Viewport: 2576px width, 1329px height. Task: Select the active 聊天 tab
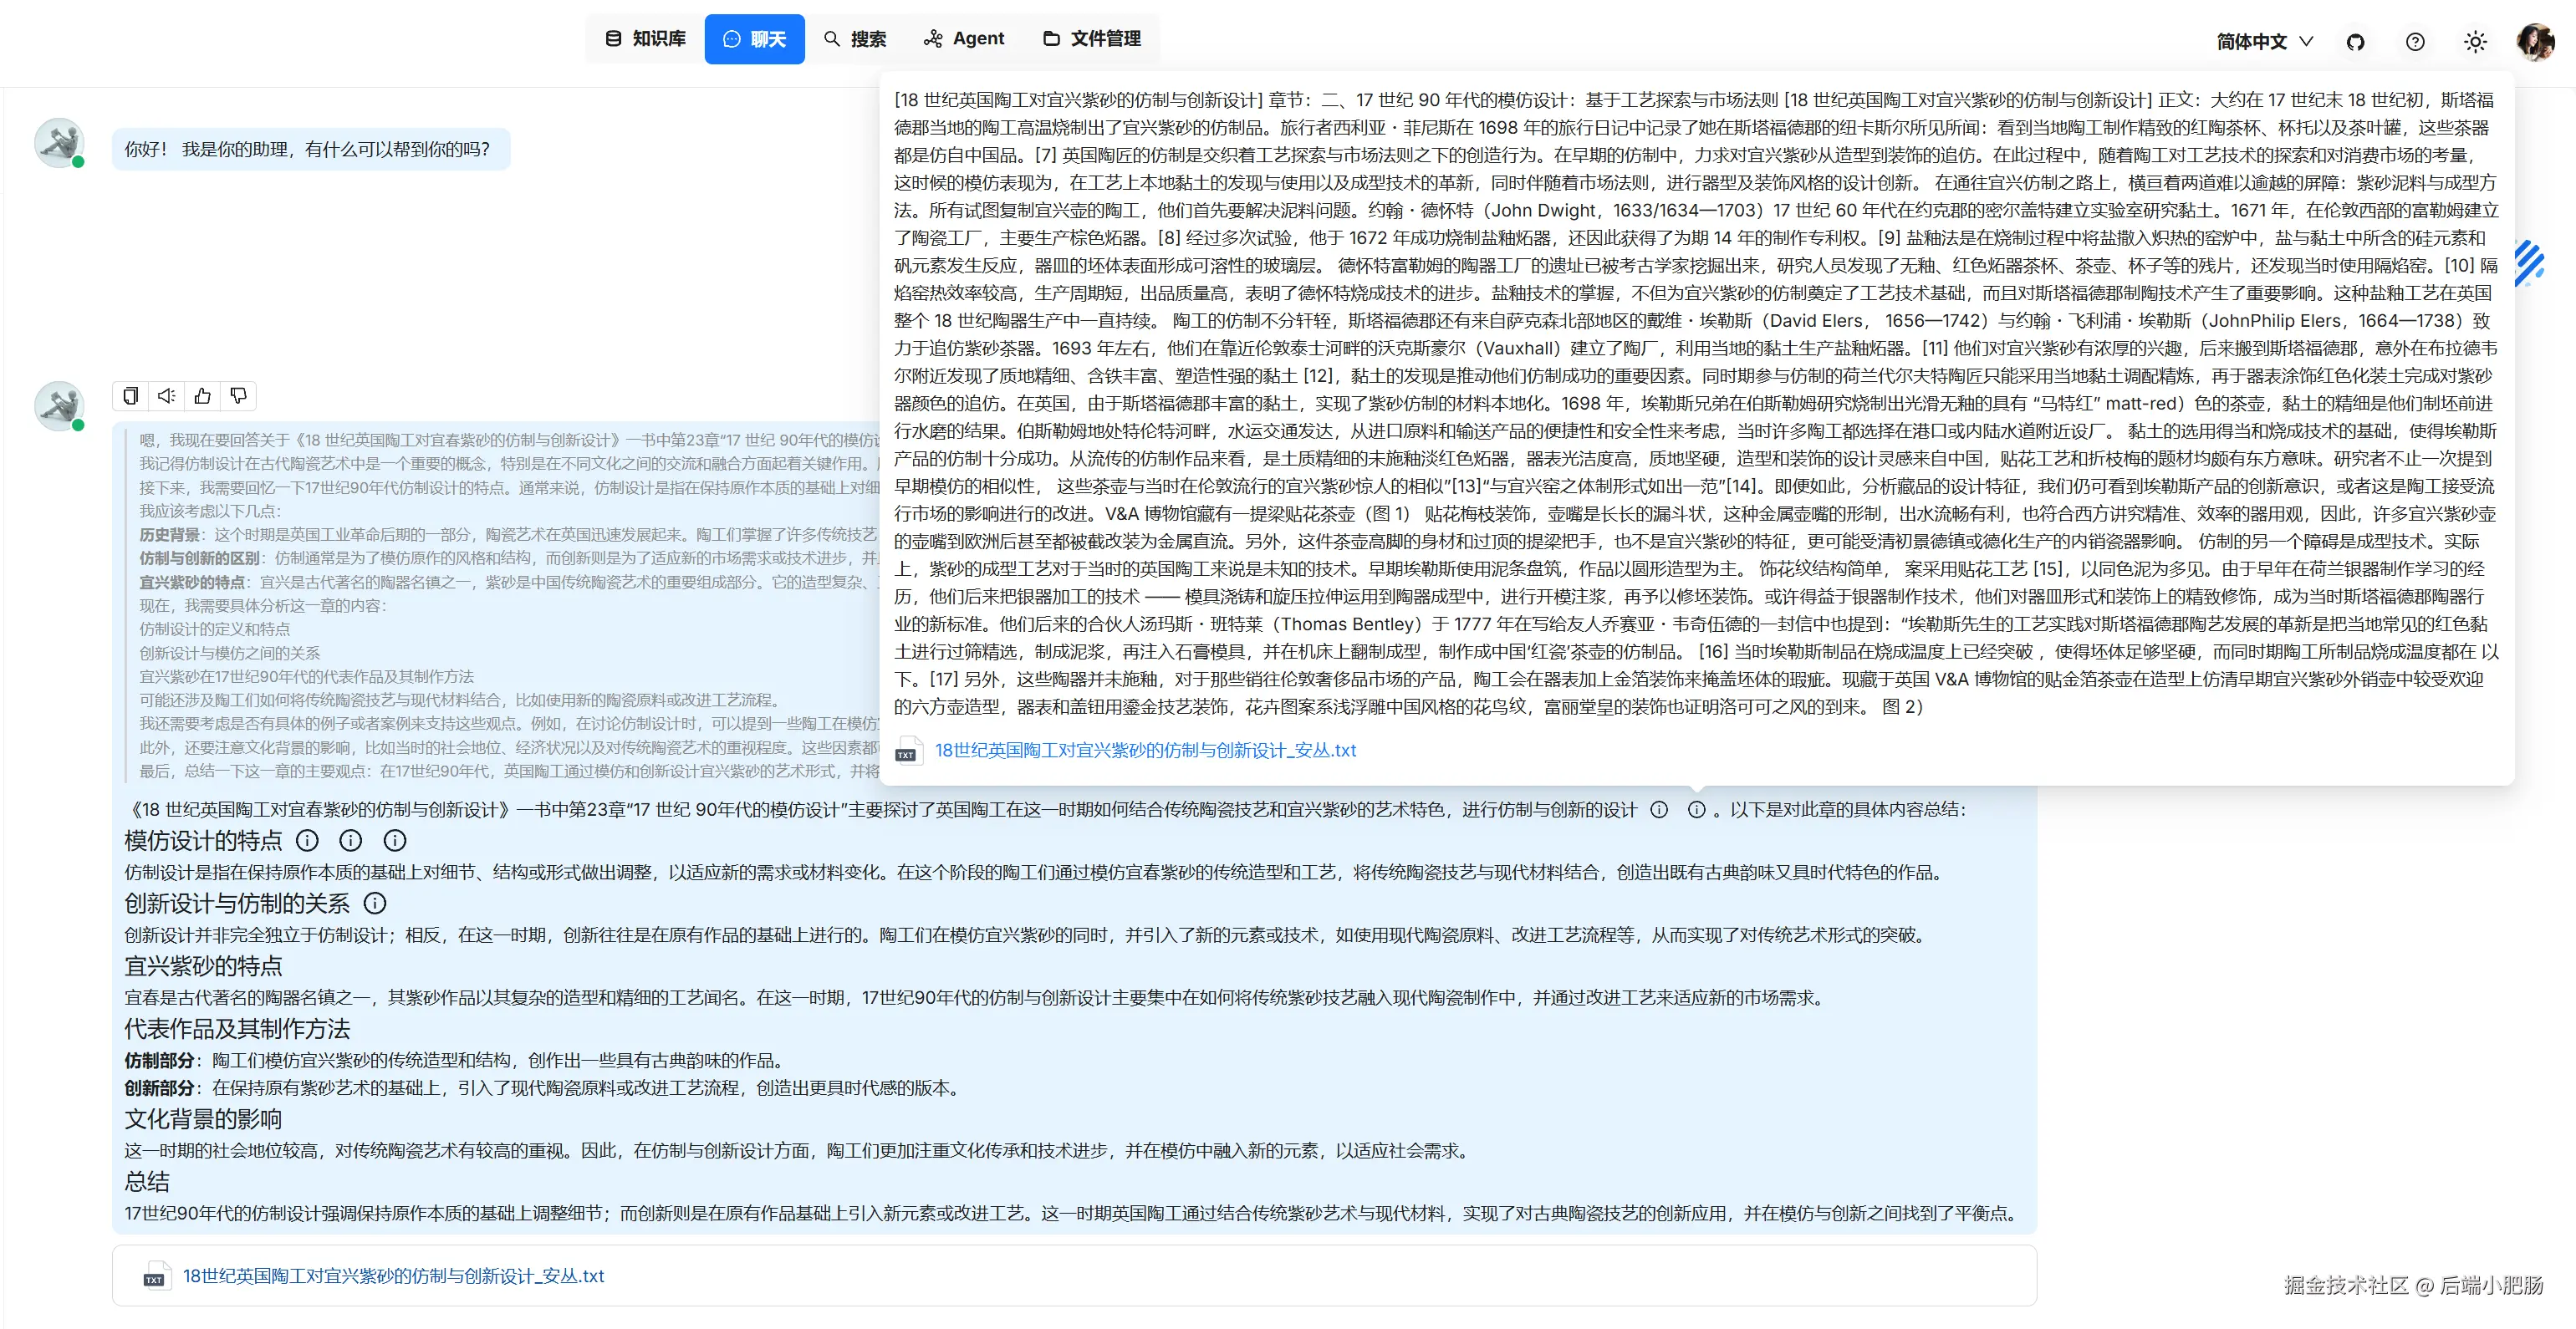click(x=755, y=39)
